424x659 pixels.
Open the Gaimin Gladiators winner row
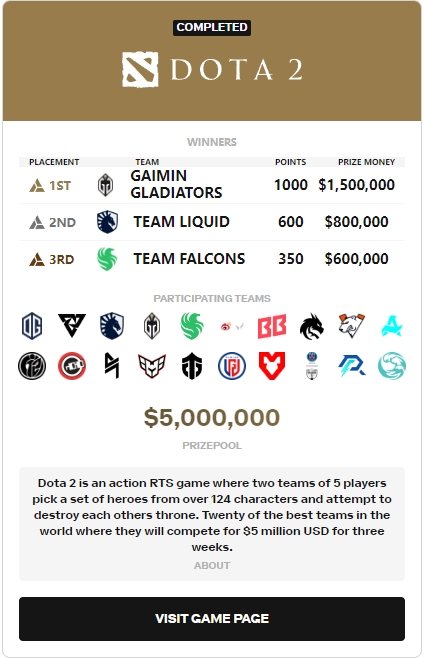coord(212,185)
